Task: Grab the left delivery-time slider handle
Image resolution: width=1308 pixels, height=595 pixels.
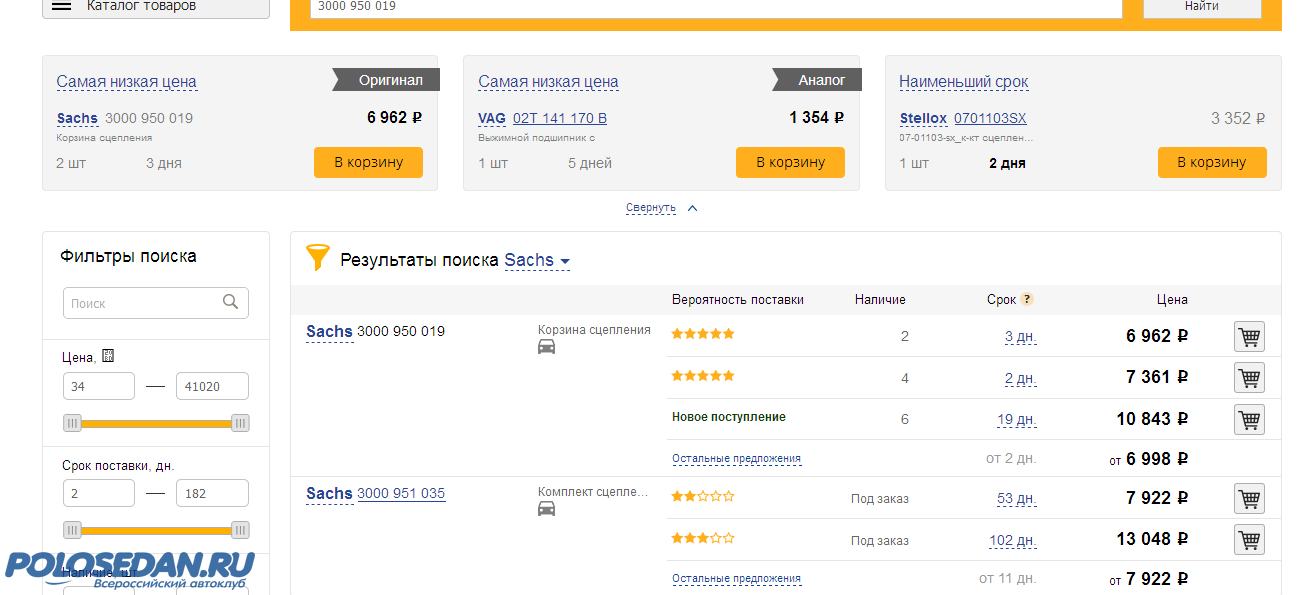Action: [72, 530]
